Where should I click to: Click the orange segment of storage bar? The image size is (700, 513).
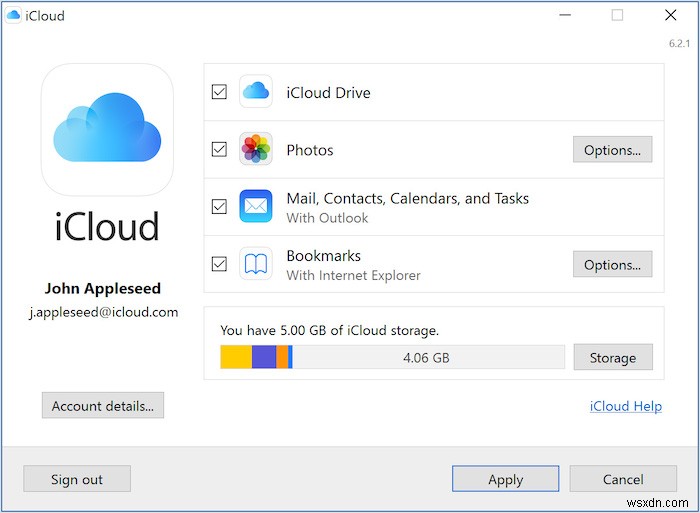(x=282, y=357)
